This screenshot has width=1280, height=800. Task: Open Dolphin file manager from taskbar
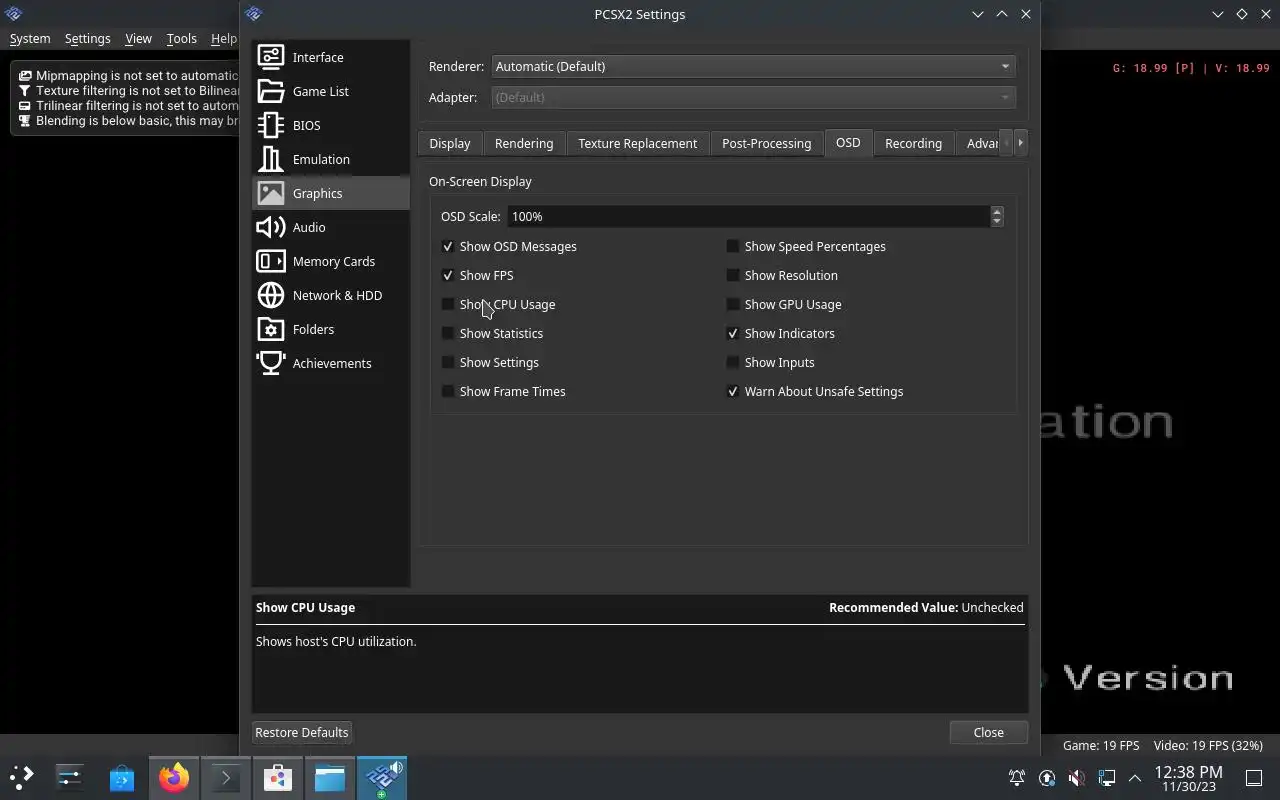coord(329,777)
